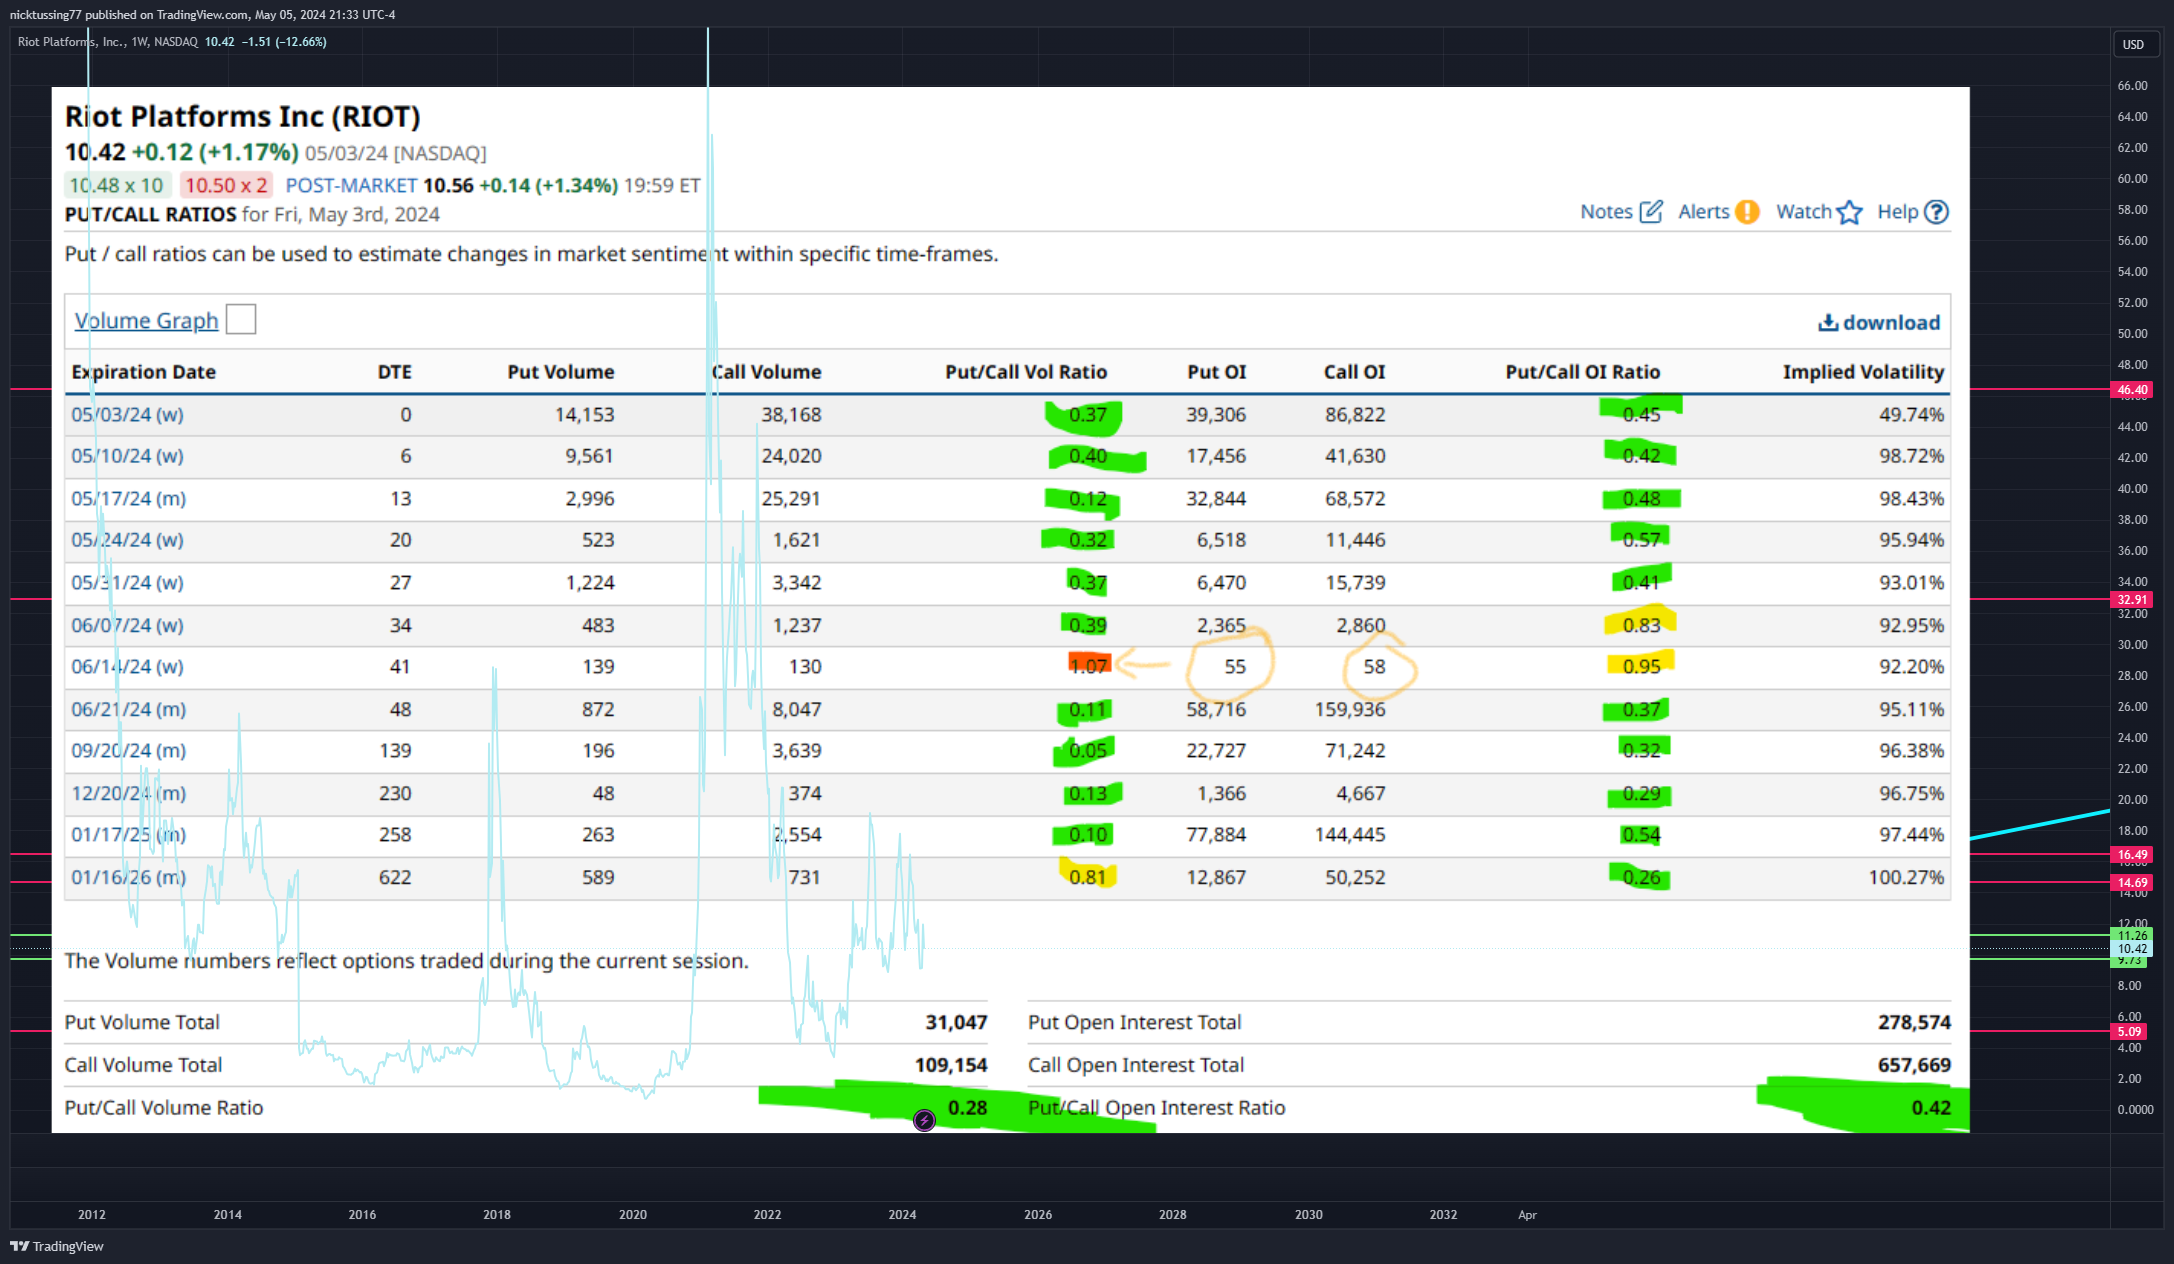Screen dimensions: 2174x1264
Task: Open the Notes pencil icon
Action: [x=1651, y=212]
